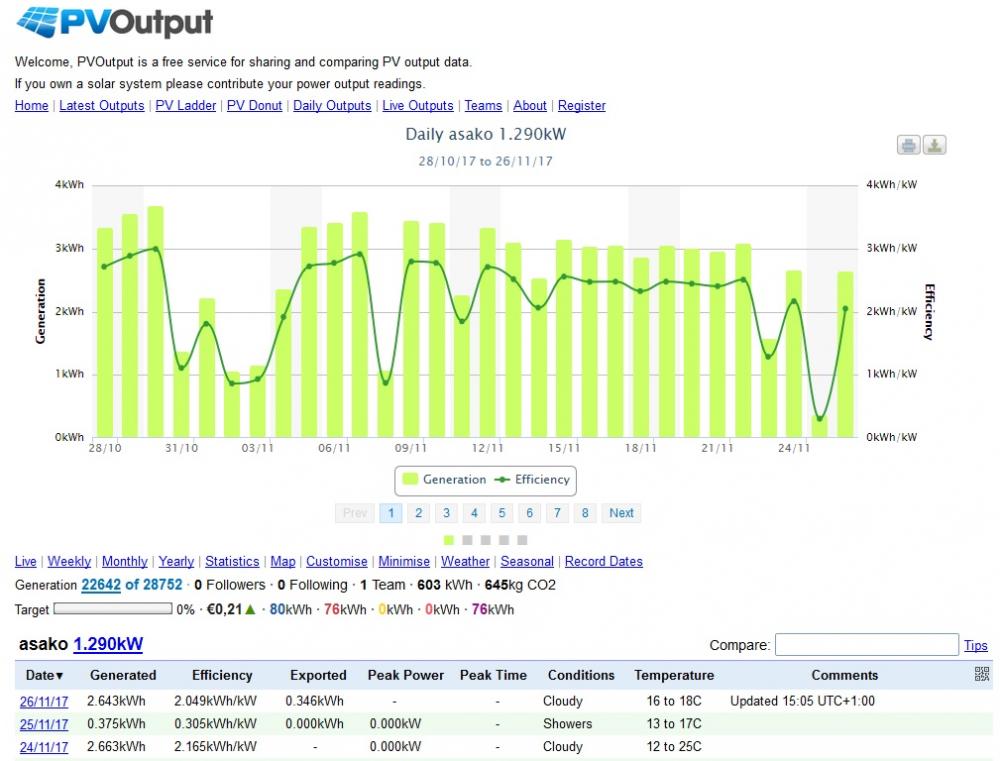Open PV Ladder page
This screenshot has height=761, width=1000.
[x=186, y=105]
